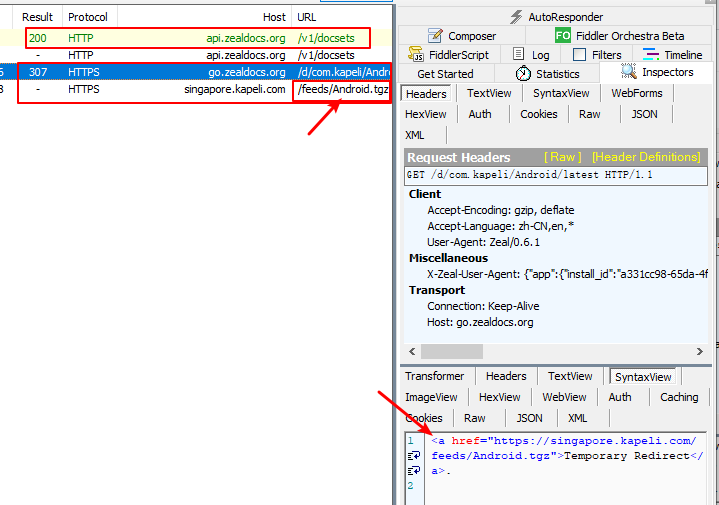Click the Statistics stopwatch icon
Viewport: 719px width, 505px height.
tap(523, 73)
